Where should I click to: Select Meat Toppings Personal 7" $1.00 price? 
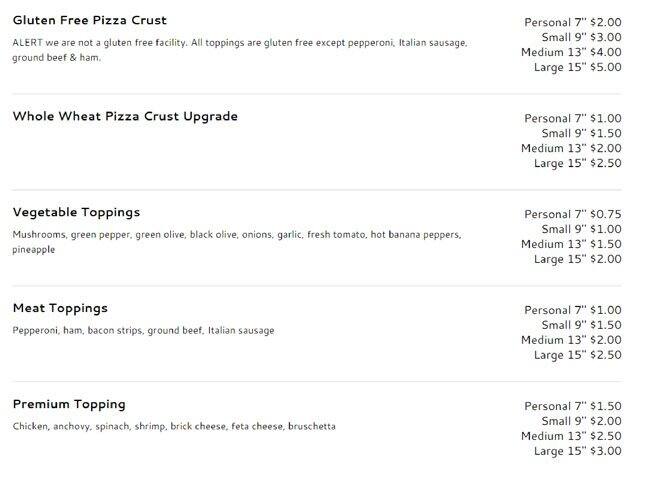pyautogui.click(x=572, y=310)
